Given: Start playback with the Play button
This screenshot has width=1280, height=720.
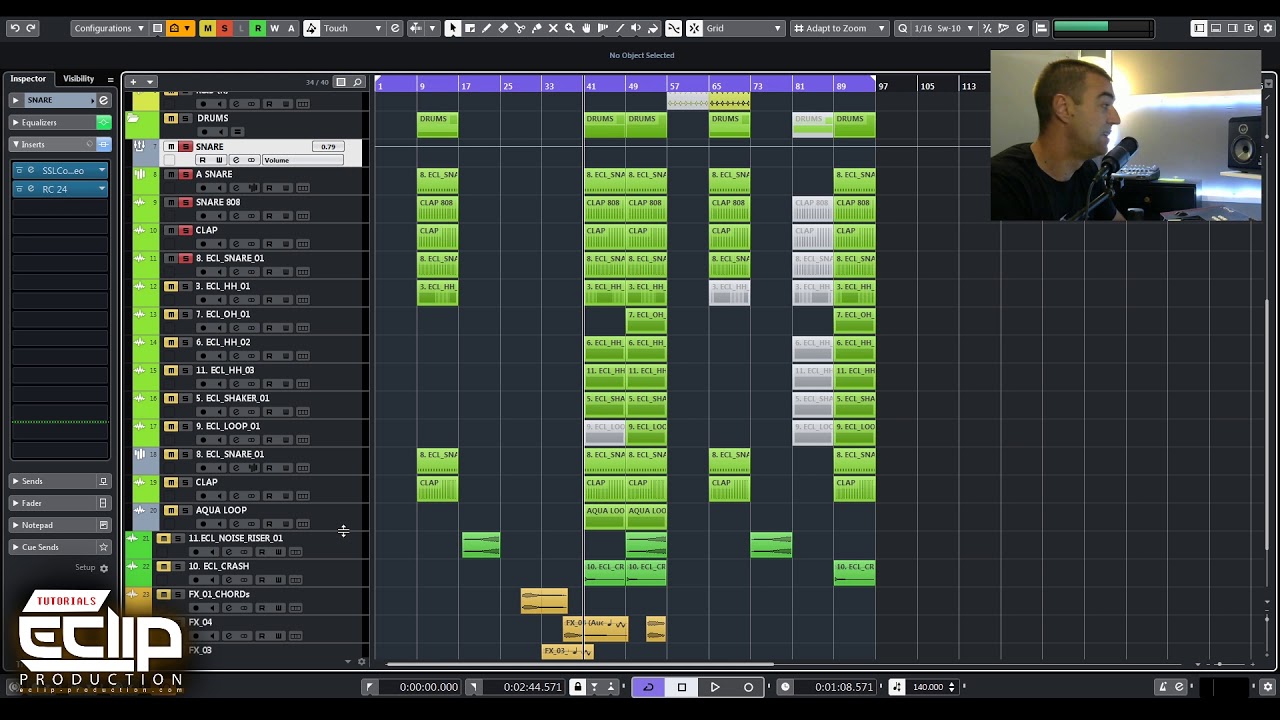Looking at the screenshot, I should [715, 687].
